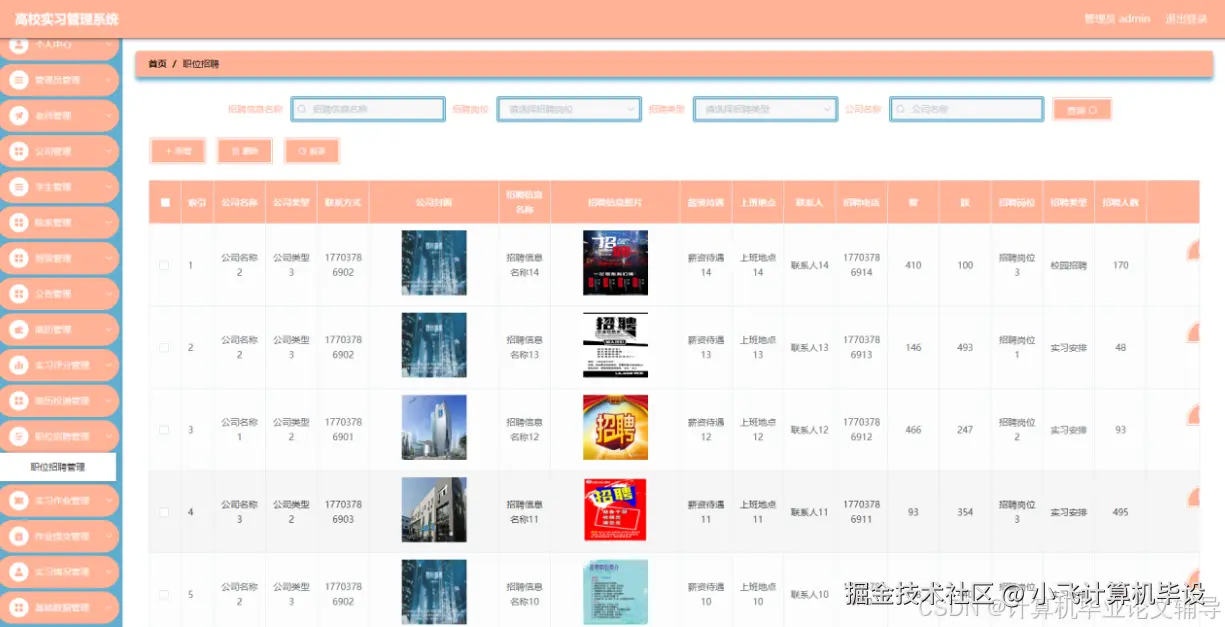
Task: Open company cover image in row 3
Action: click(434, 428)
